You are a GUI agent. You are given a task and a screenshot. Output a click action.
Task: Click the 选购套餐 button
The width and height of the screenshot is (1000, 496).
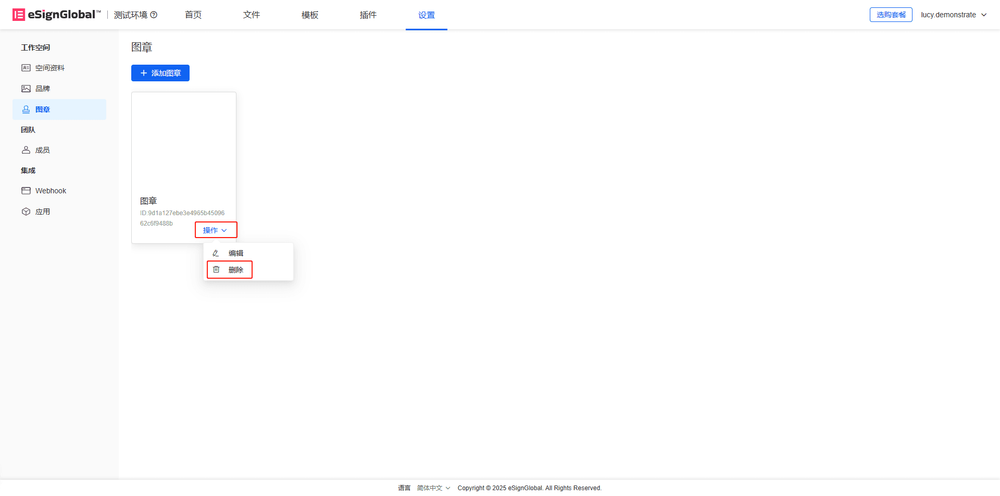(x=890, y=15)
